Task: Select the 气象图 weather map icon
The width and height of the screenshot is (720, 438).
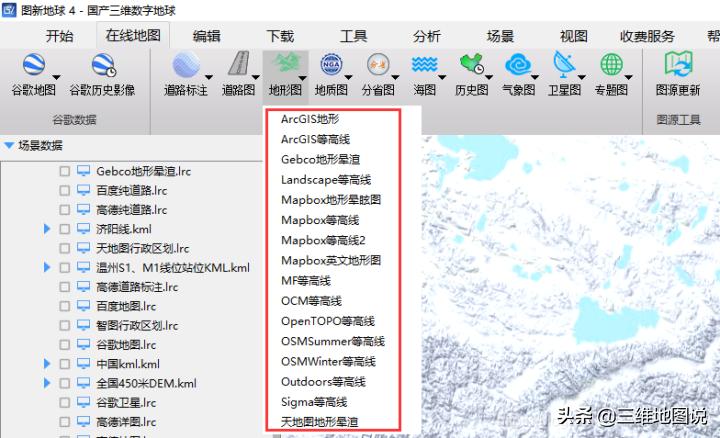Action: click(518, 65)
